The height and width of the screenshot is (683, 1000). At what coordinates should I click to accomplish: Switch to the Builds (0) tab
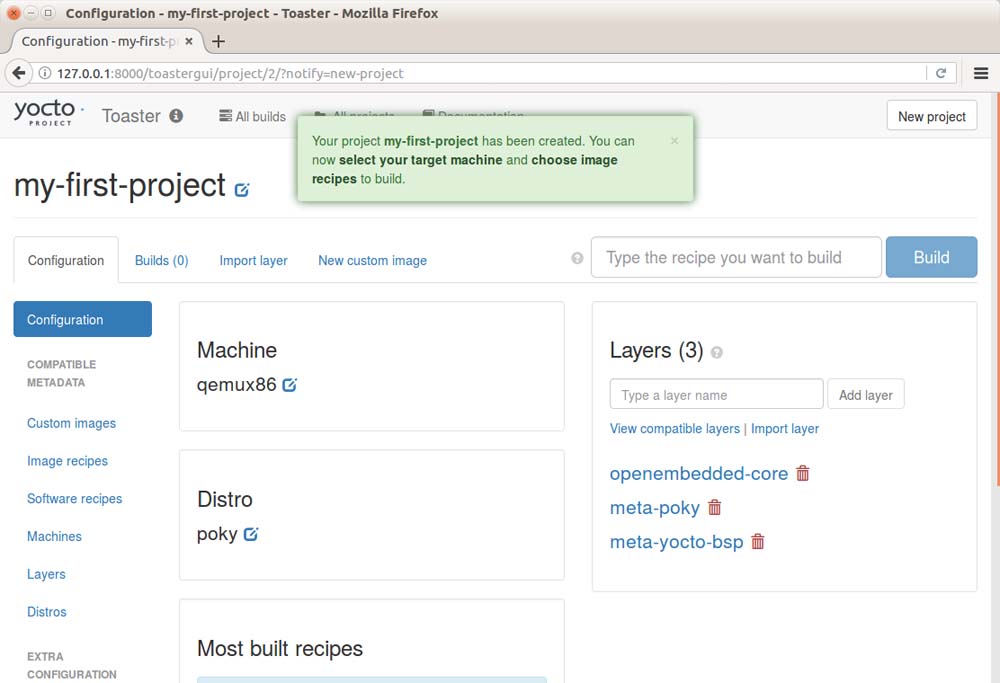[x=162, y=260]
